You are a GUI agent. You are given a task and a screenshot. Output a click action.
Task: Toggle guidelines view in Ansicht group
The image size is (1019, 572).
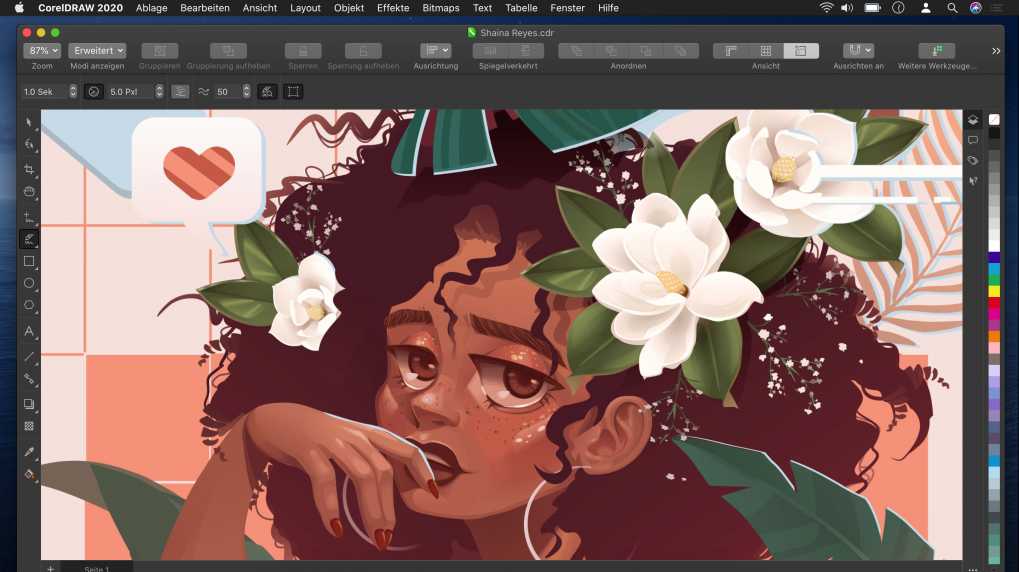(x=801, y=51)
